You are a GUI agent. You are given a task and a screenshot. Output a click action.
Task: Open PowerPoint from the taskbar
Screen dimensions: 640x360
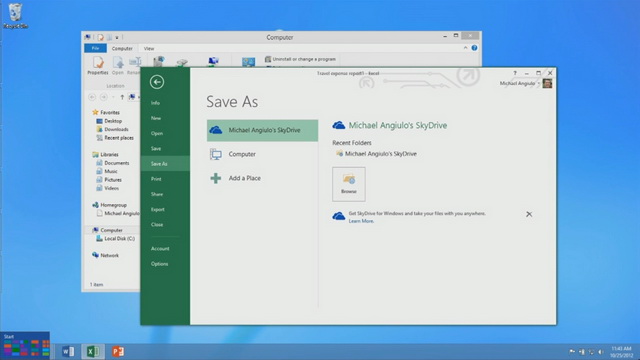point(118,351)
